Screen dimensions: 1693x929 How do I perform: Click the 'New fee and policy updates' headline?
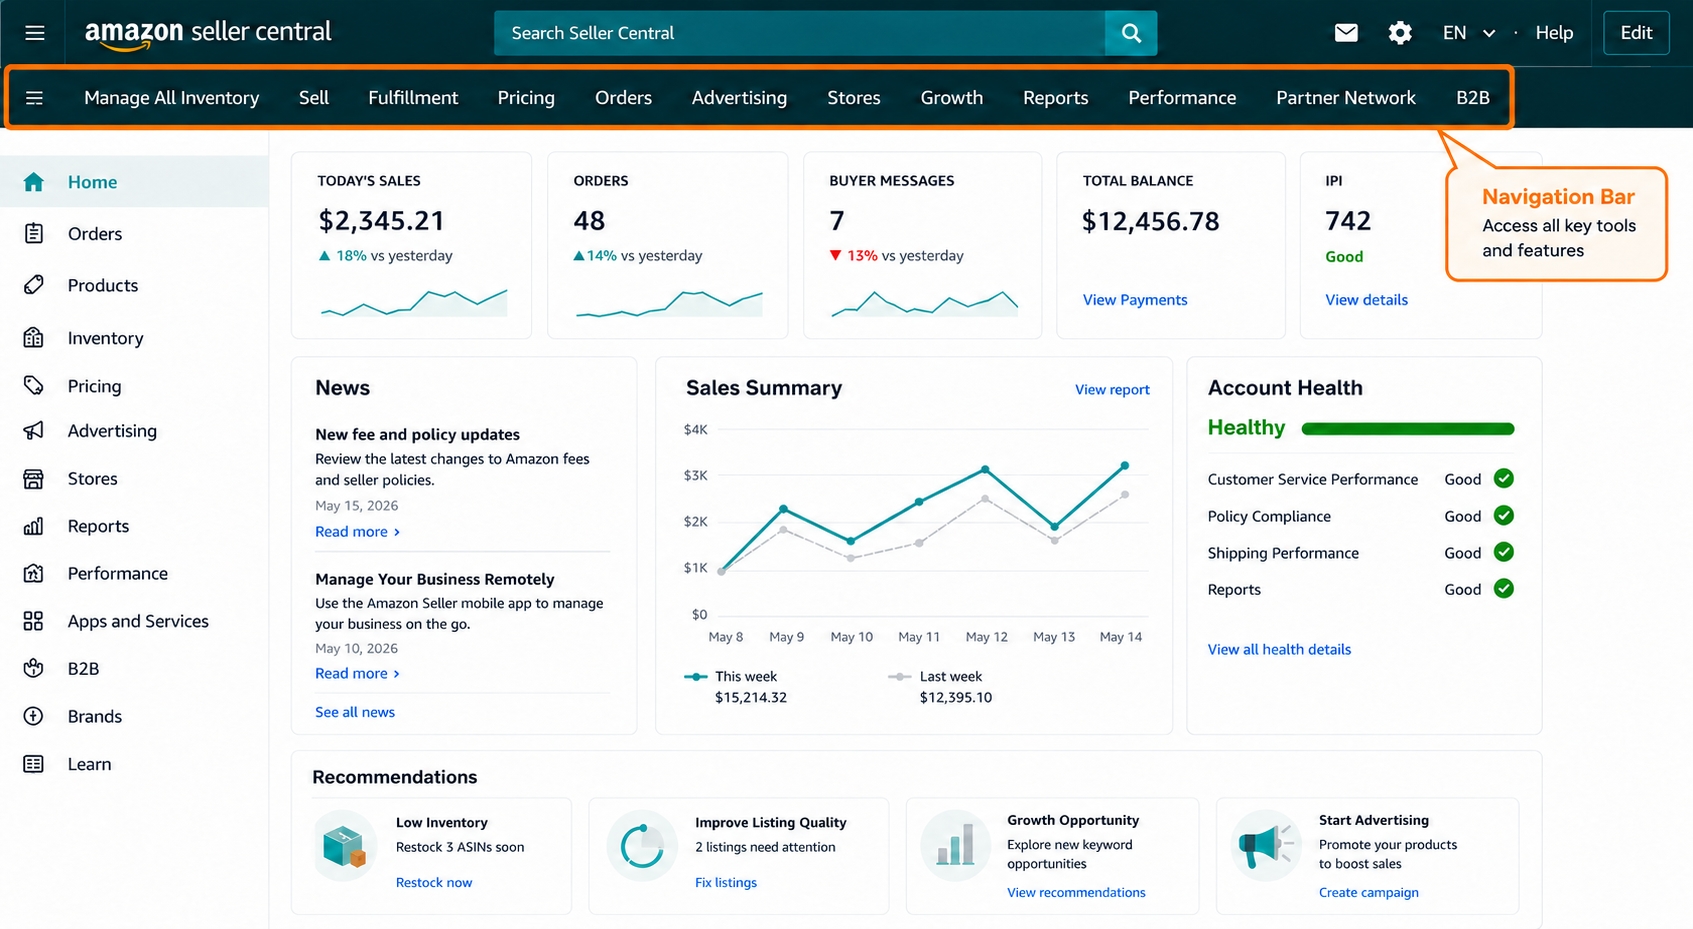417,435
